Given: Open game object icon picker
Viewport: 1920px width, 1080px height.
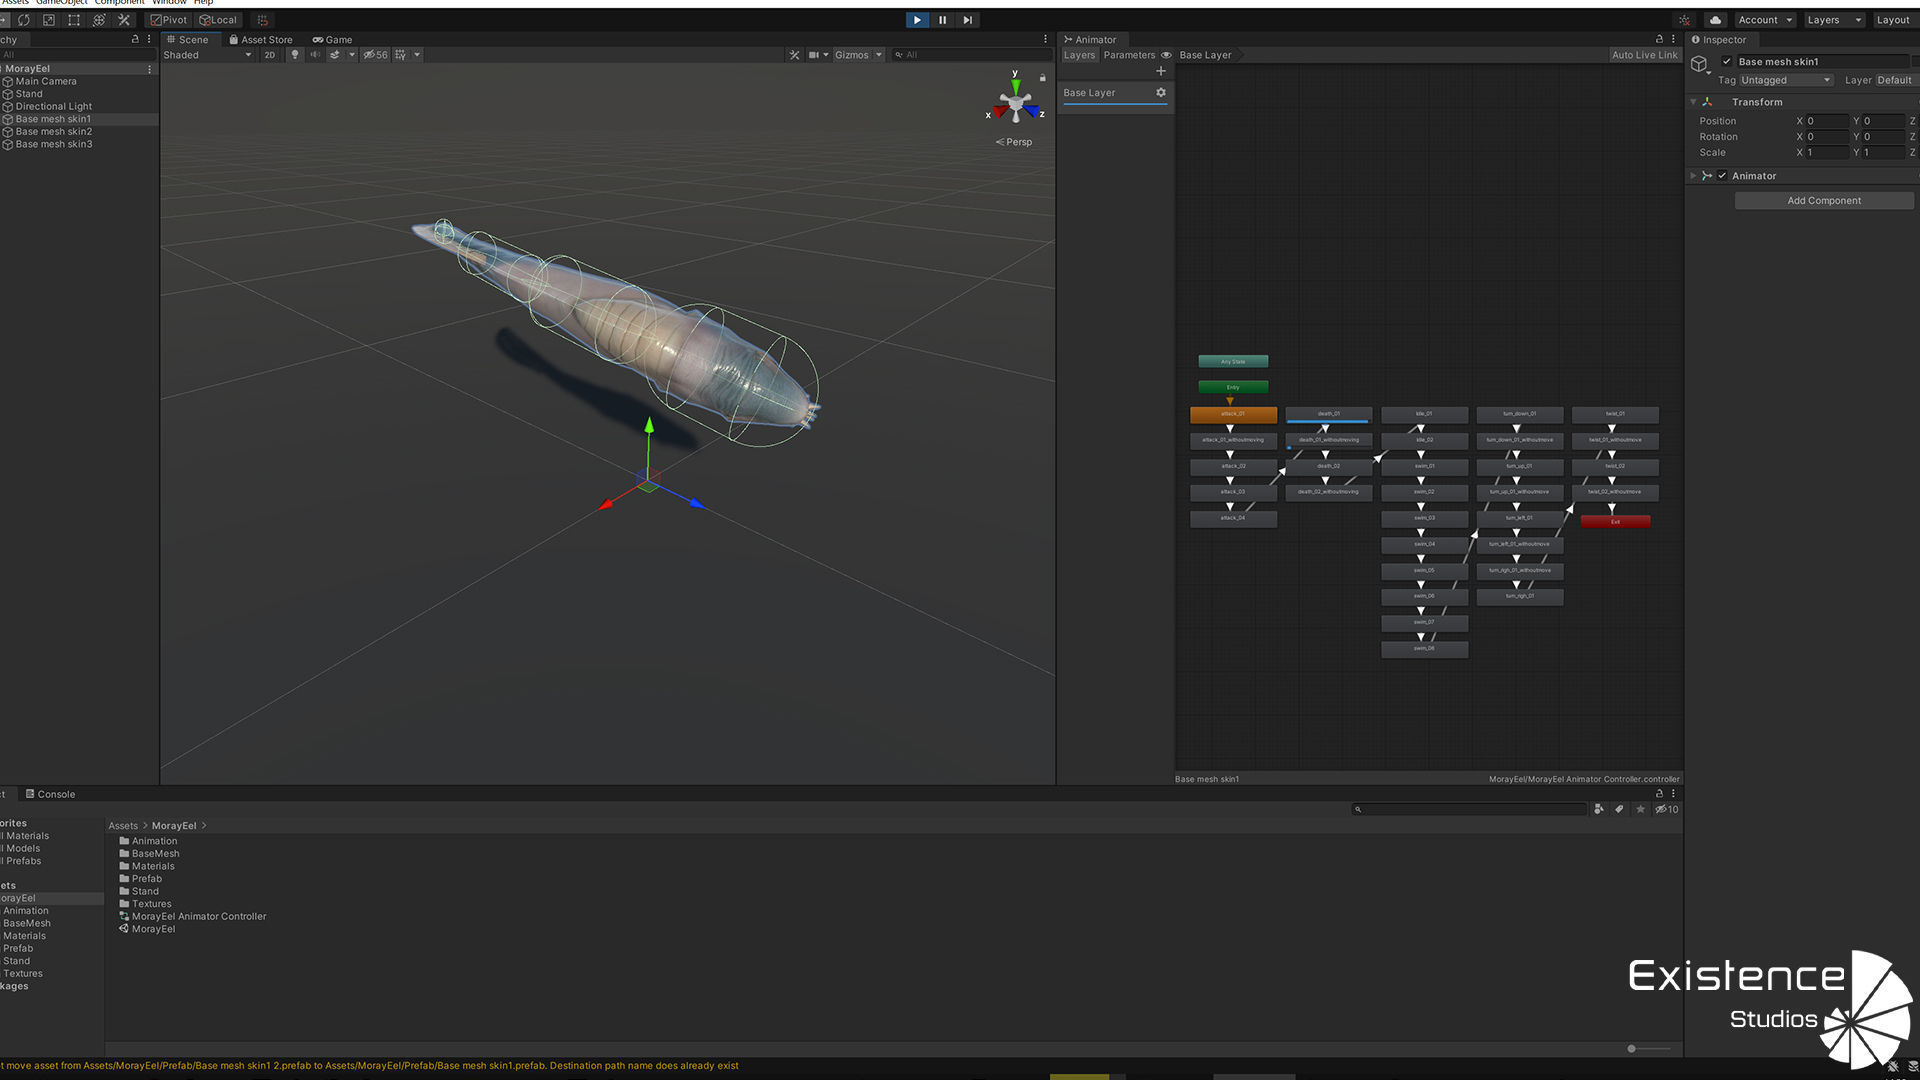Looking at the screenshot, I should [x=1700, y=65].
